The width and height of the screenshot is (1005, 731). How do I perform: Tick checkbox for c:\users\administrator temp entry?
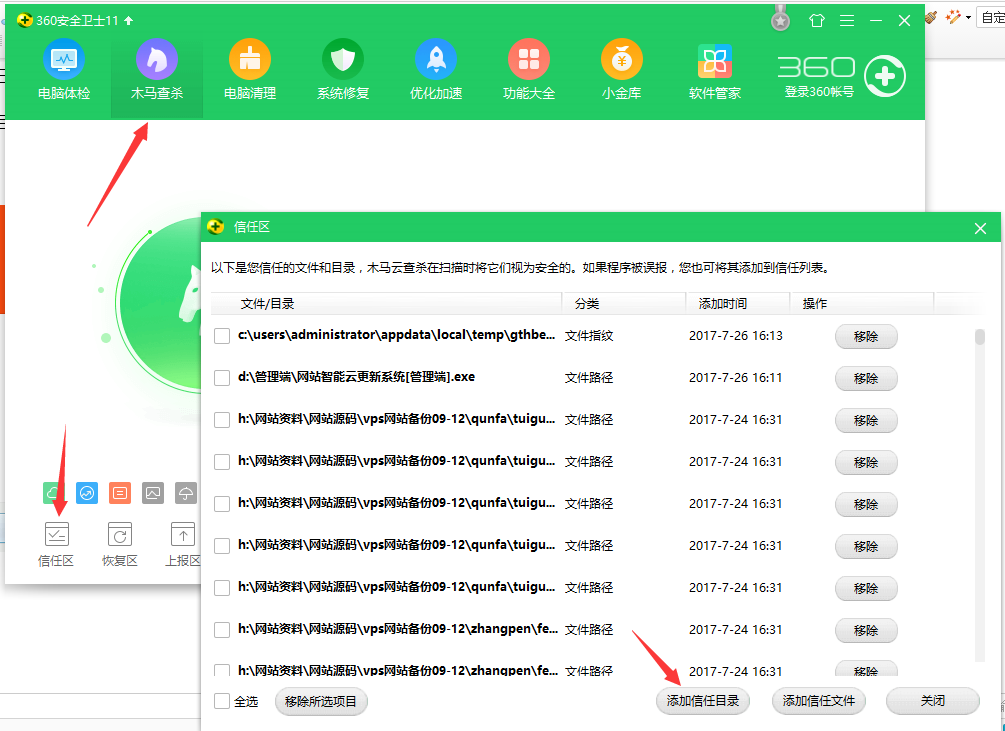[222, 336]
